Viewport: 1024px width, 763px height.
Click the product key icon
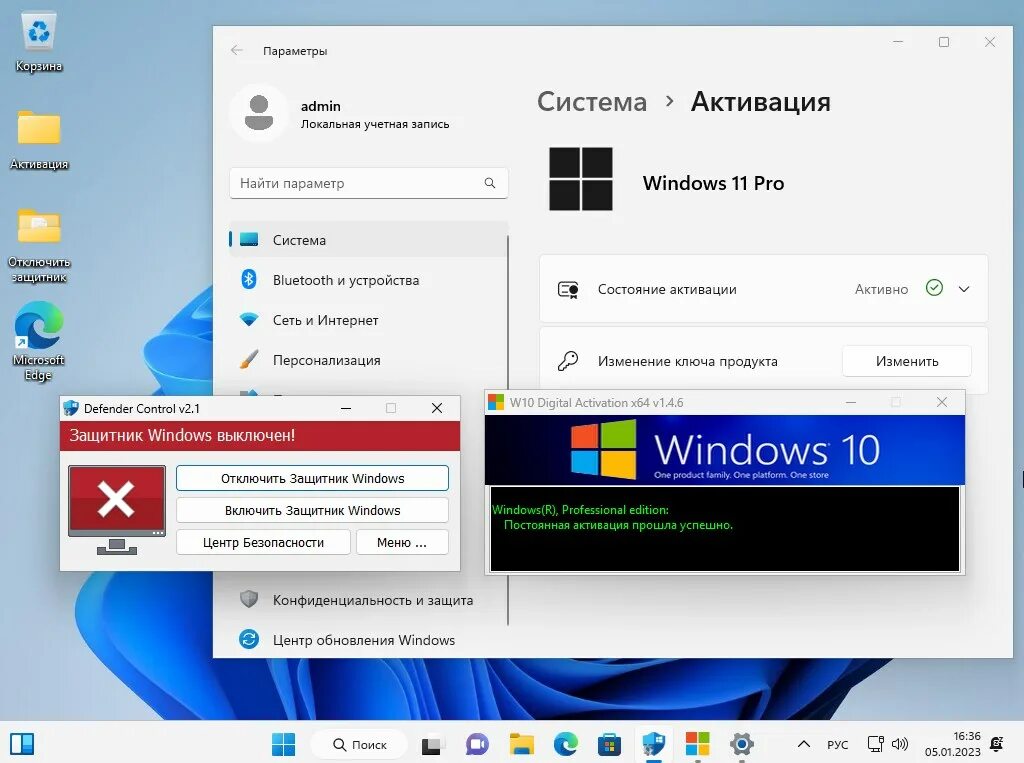coord(568,361)
